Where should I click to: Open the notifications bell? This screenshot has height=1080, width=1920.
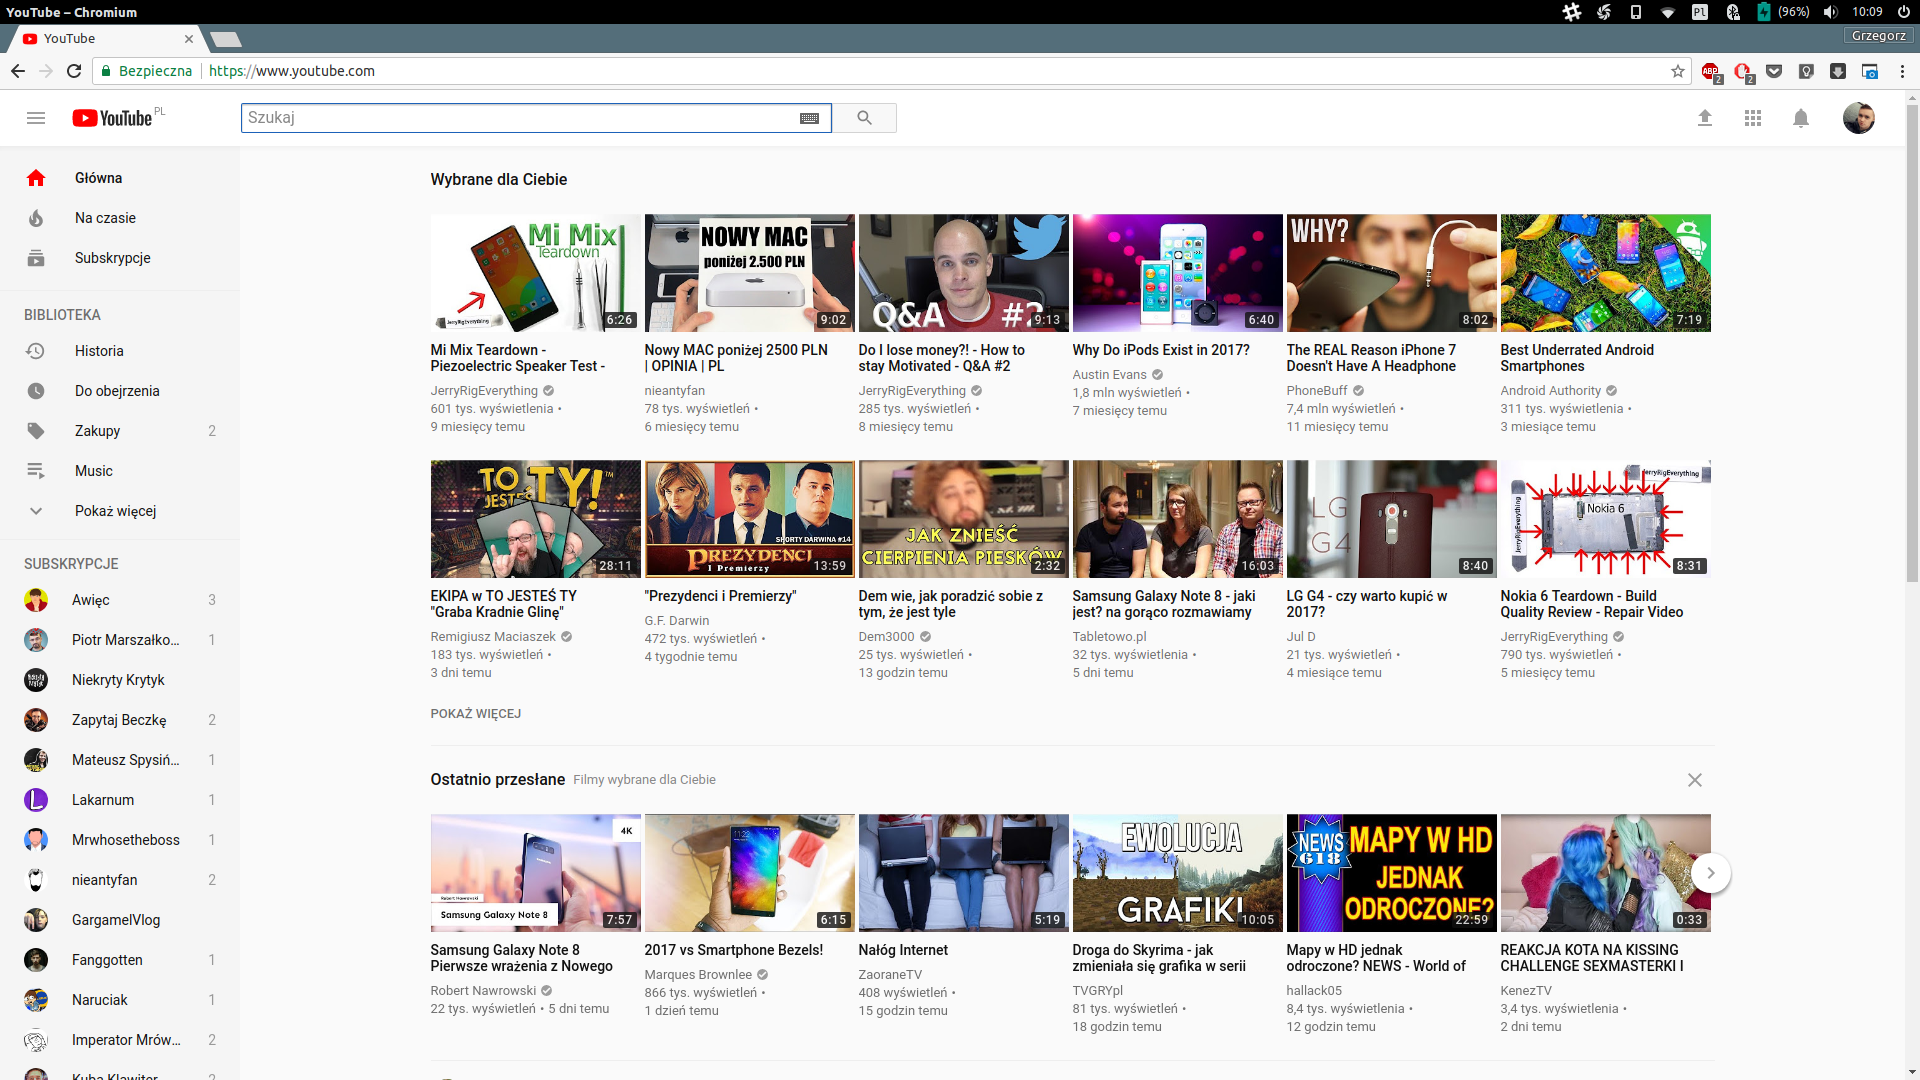click(1801, 118)
